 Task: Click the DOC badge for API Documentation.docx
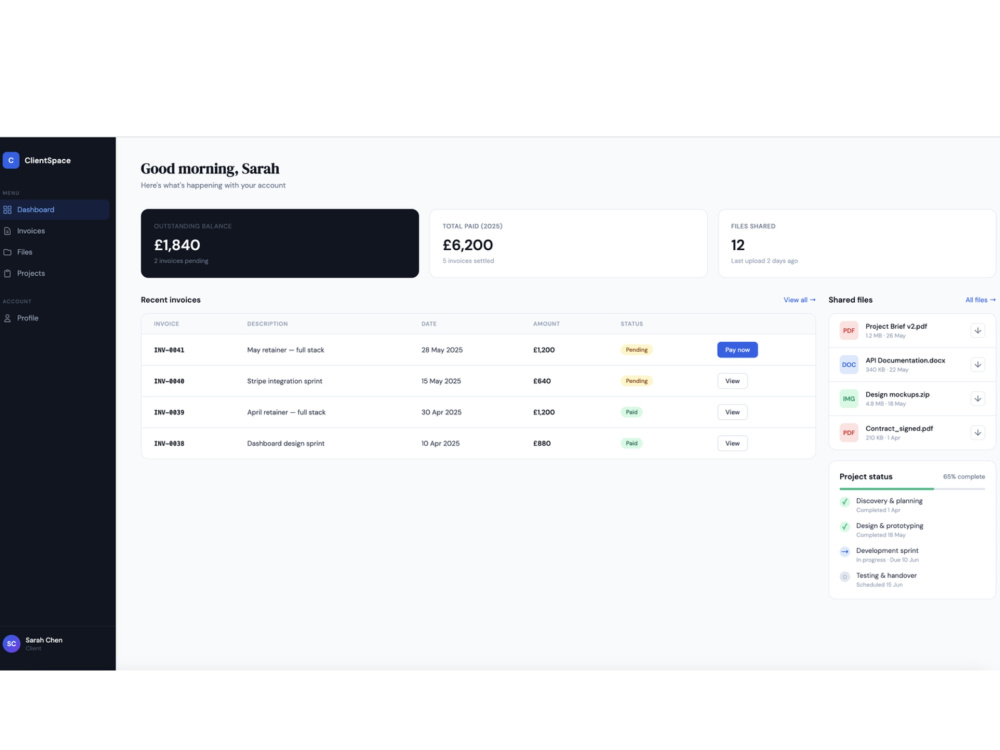[849, 364]
